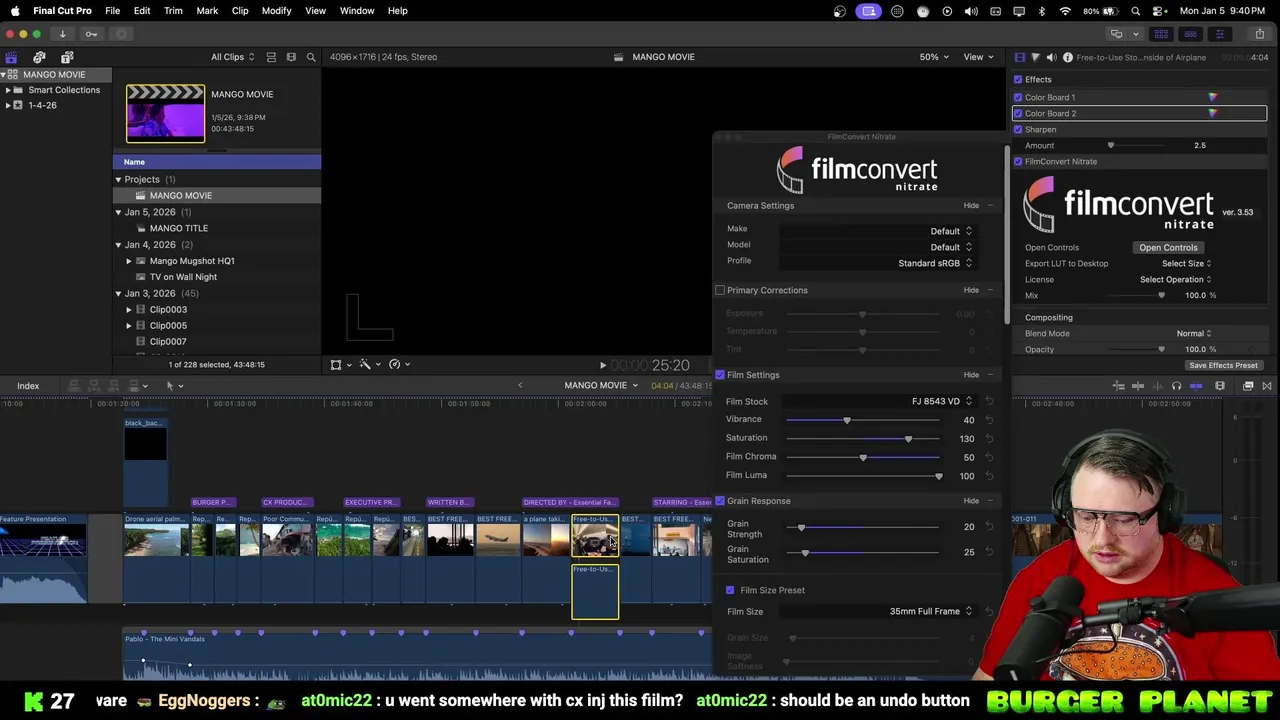
Task: Open the Keyword Editor key icon
Action: (91, 34)
